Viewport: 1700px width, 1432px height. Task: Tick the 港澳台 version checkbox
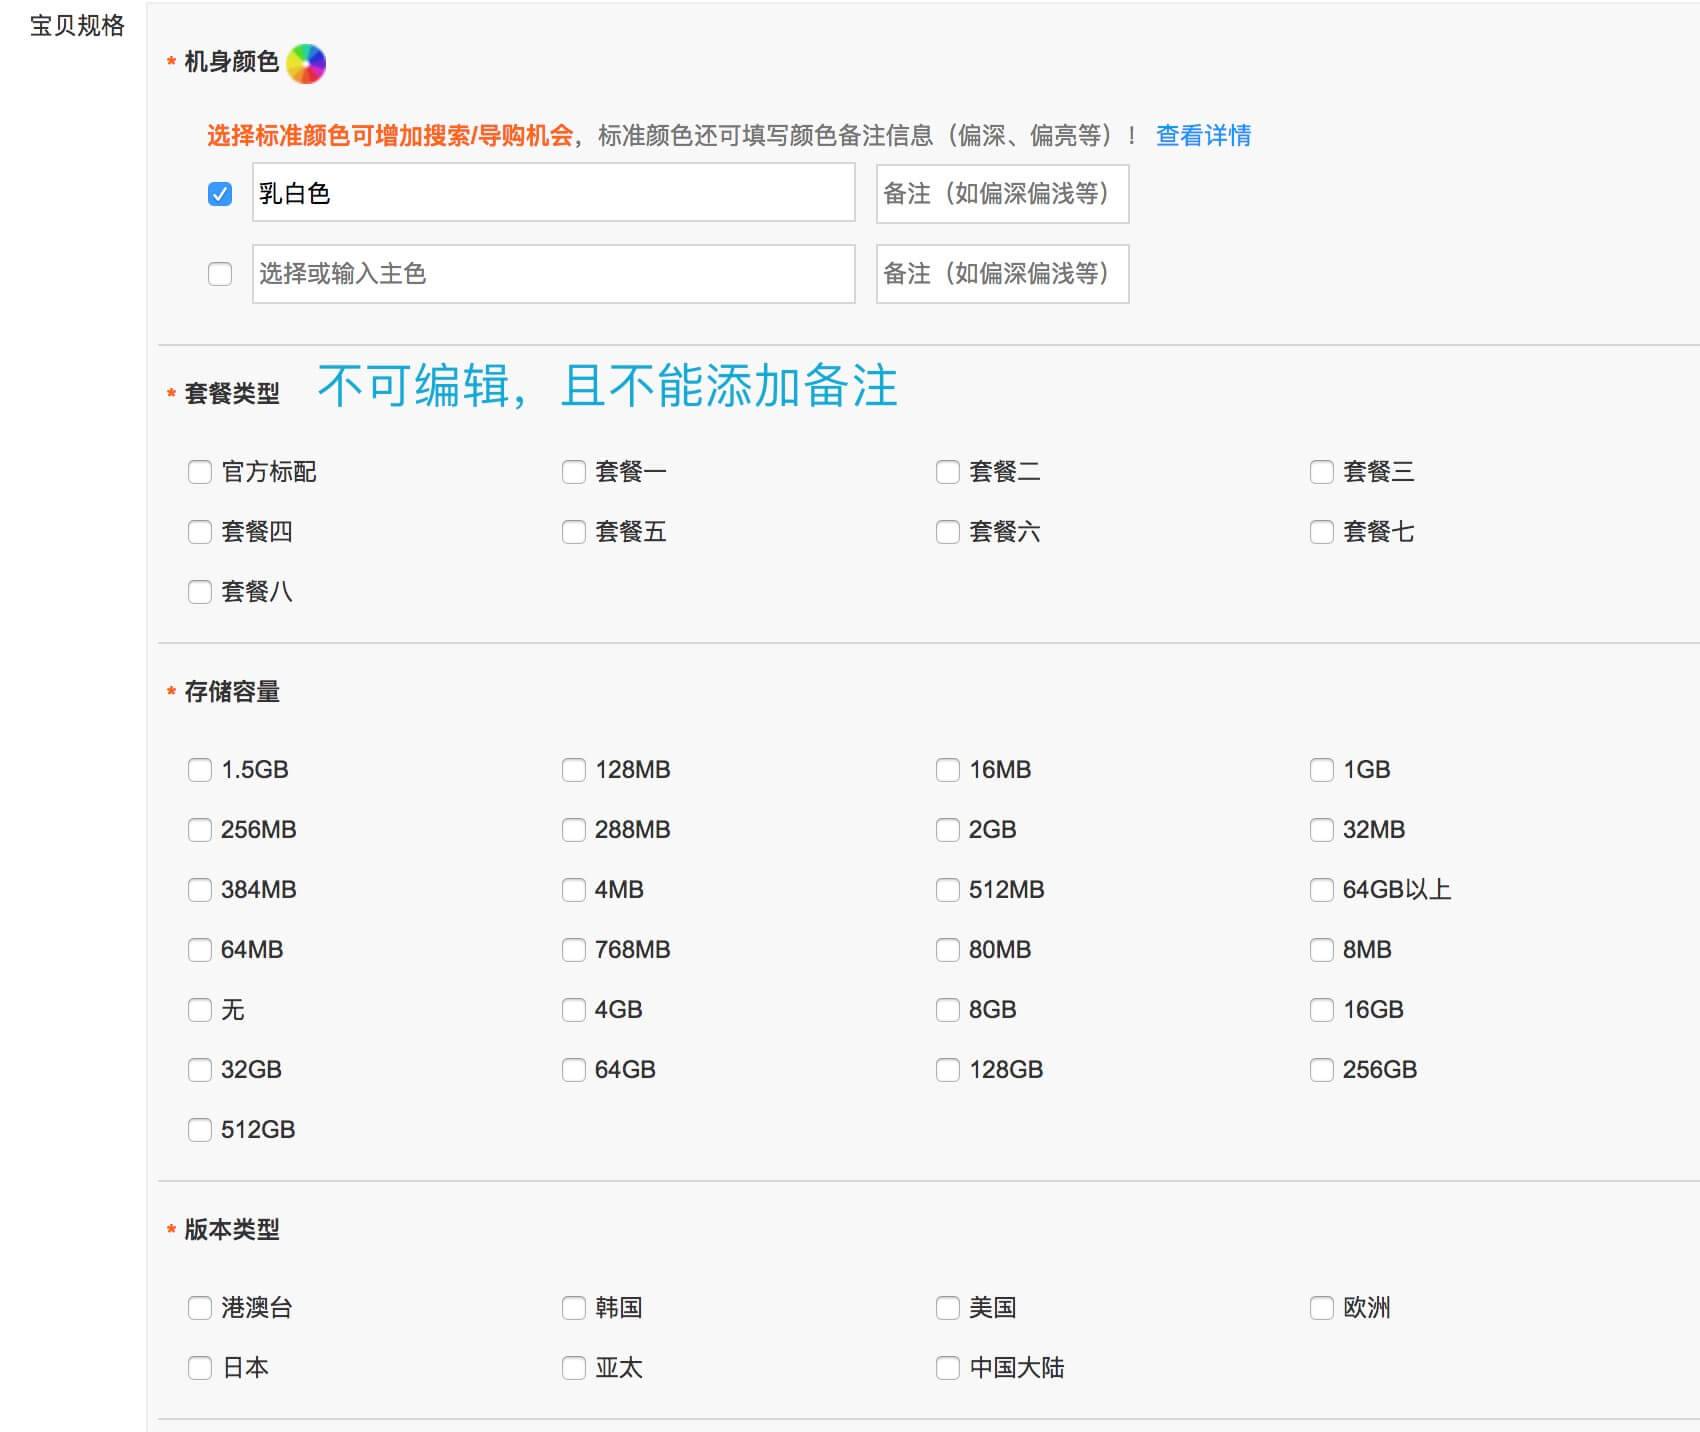200,1307
